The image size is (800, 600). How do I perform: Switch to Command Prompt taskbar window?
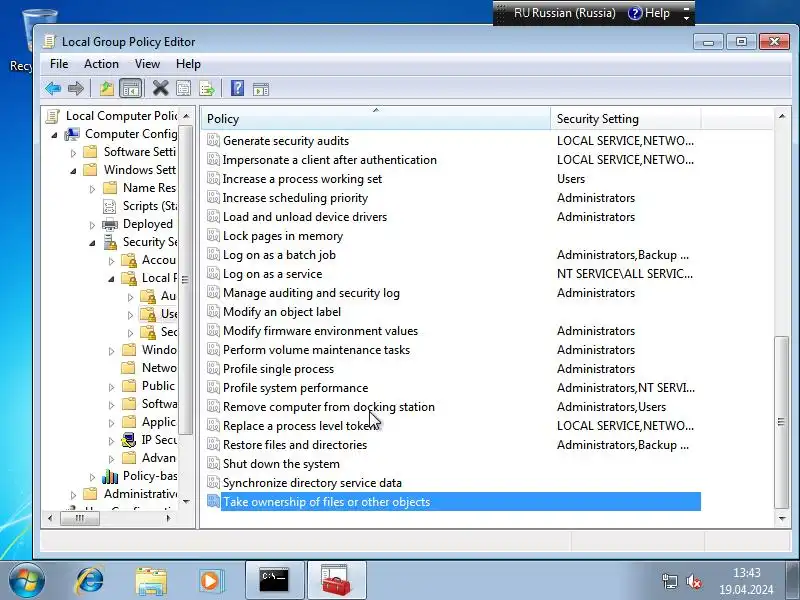click(274, 580)
